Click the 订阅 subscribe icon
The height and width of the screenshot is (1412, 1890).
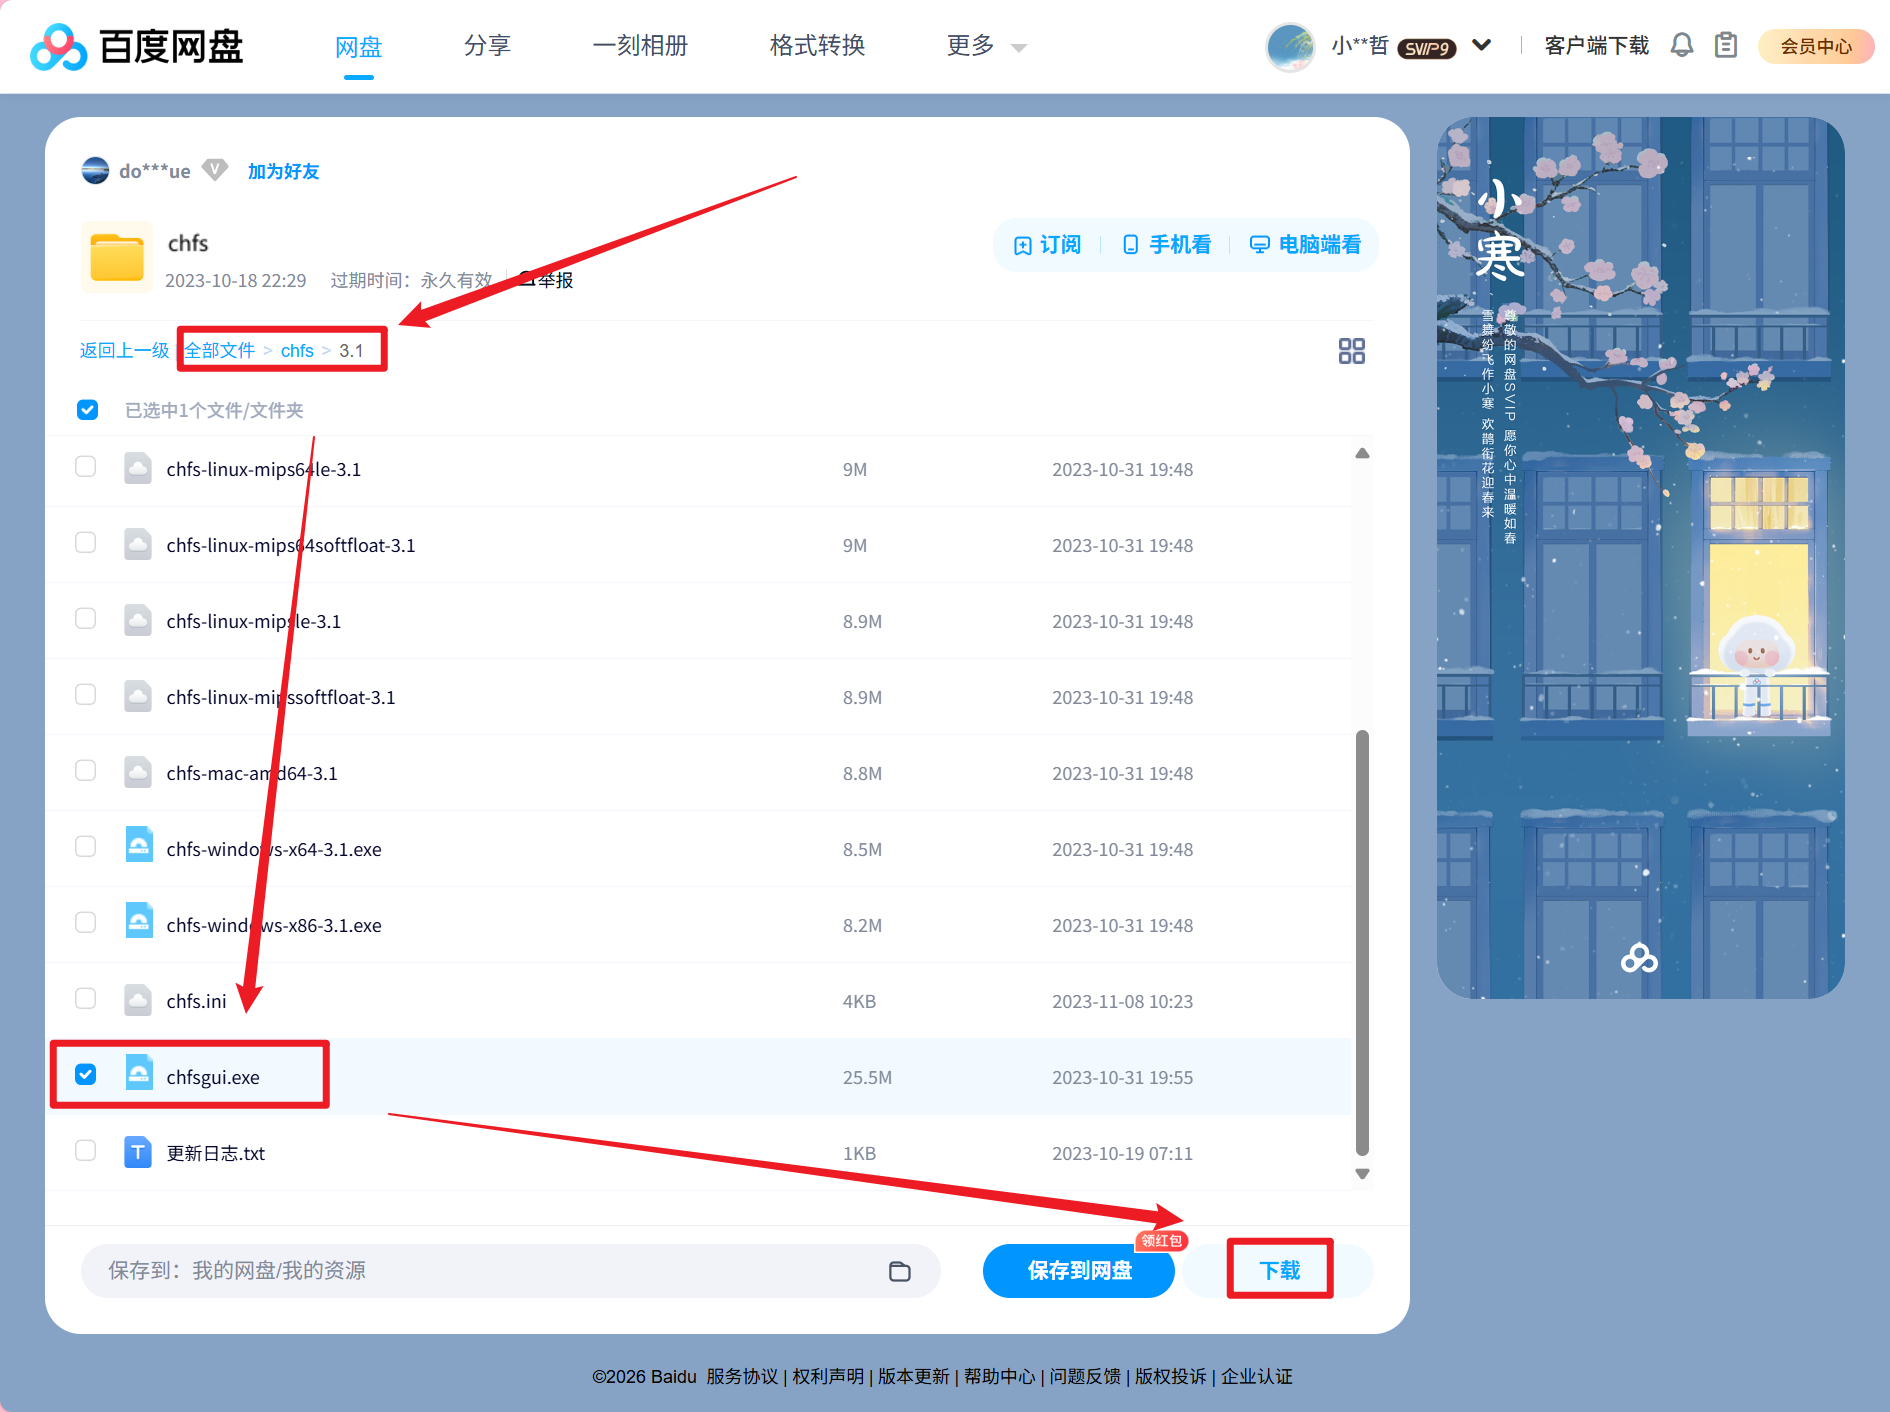pyautogui.click(x=1022, y=244)
